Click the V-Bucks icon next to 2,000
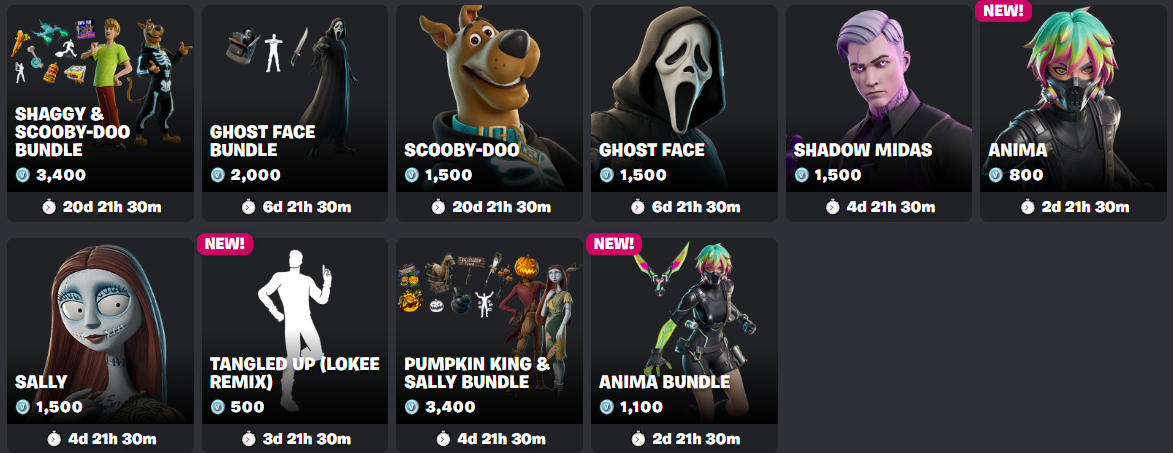Screen dimensions: 1173x453 click(217, 175)
